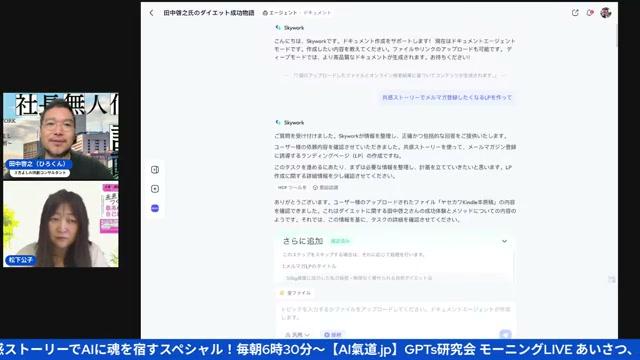Click the green status badge beside さらに追加
Image resolution: width=640 pixels, height=360 pixels.
click(x=340, y=241)
